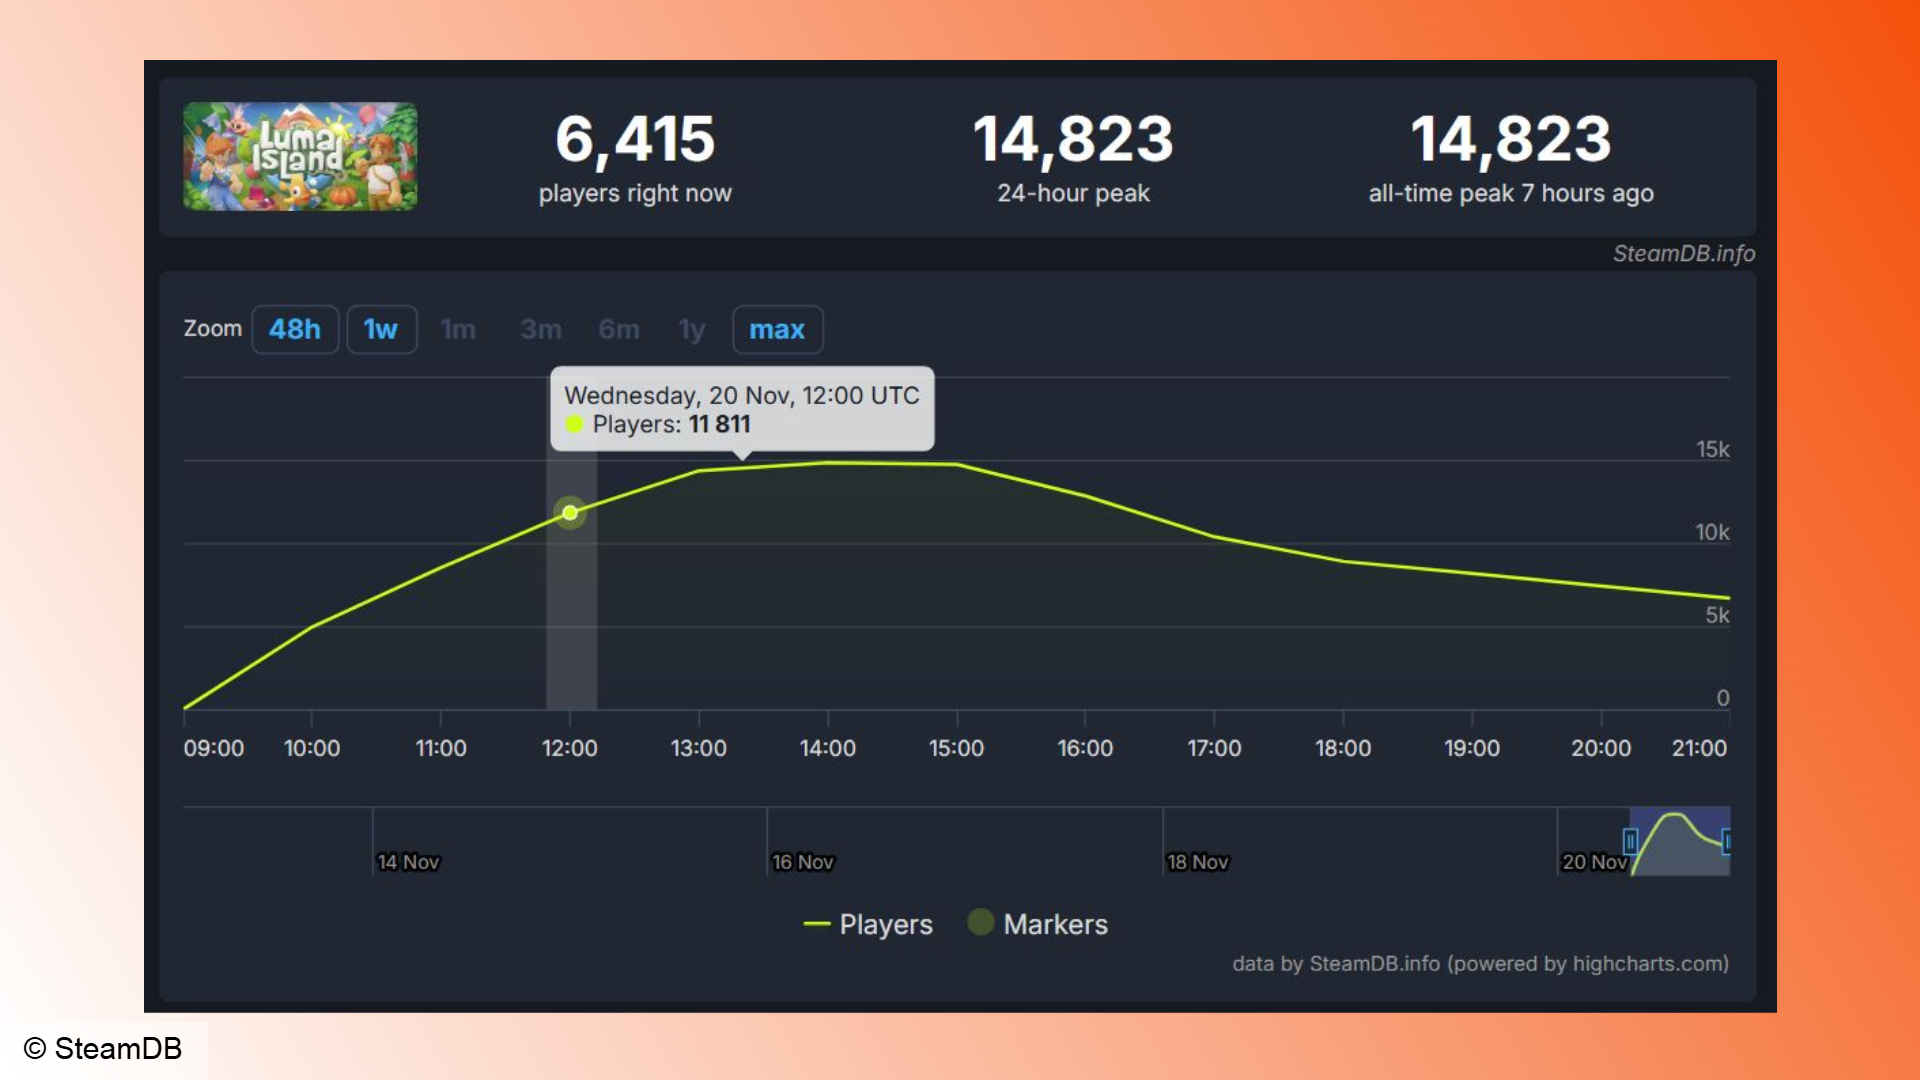Viewport: 1920px width, 1080px height.
Task: Click the 14 Nov date marker
Action: tap(406, 861)
